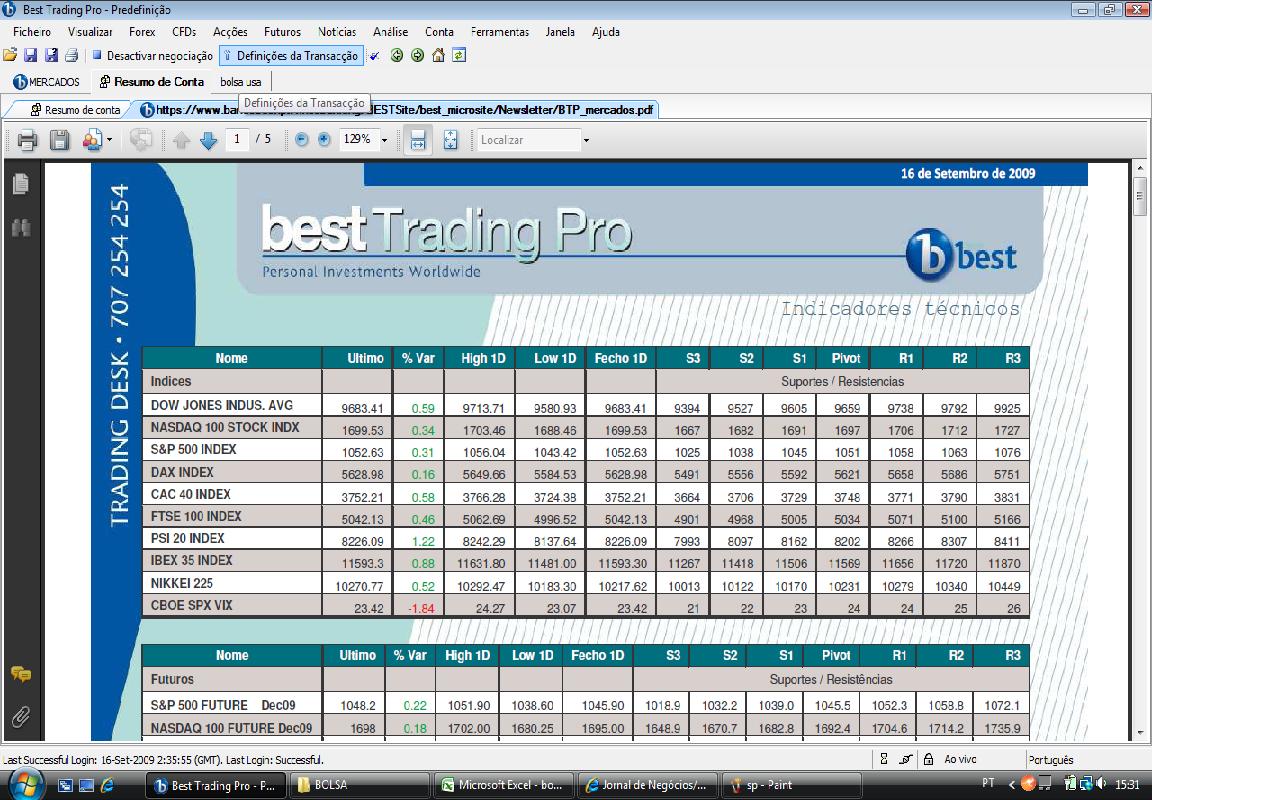Screen dimensions: 1280x800
Task: Click the Português language status entry
Action: tap(1050, 760)
